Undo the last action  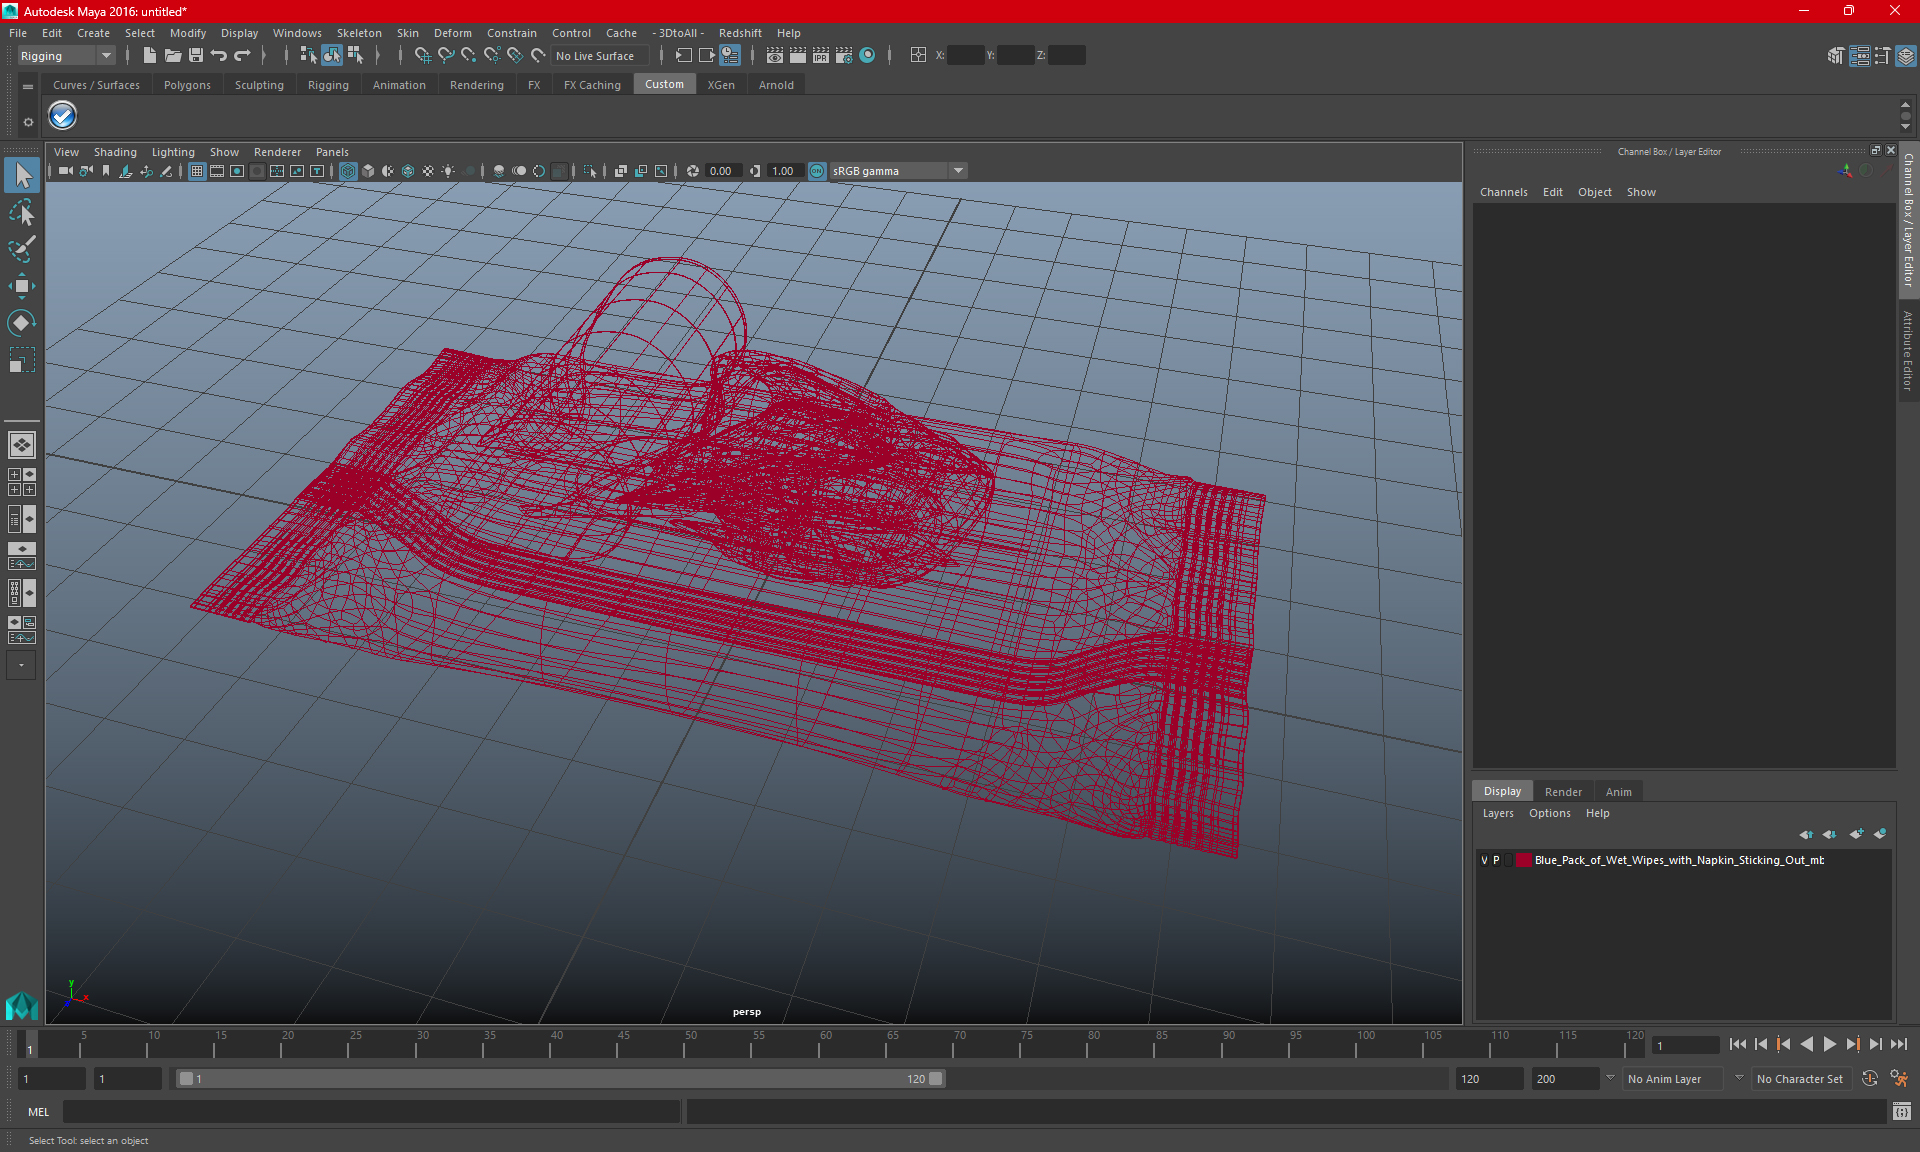(x=219, y=56)
